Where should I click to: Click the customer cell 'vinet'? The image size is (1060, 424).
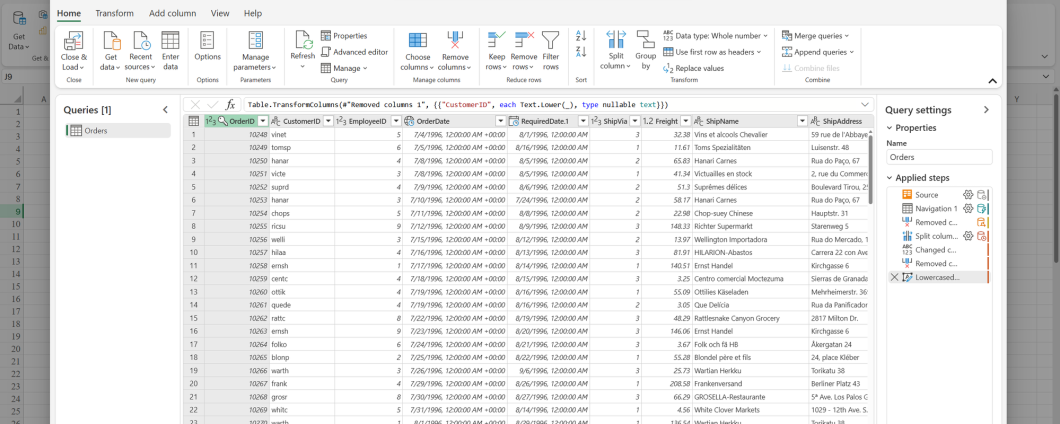tap(302, 135)
